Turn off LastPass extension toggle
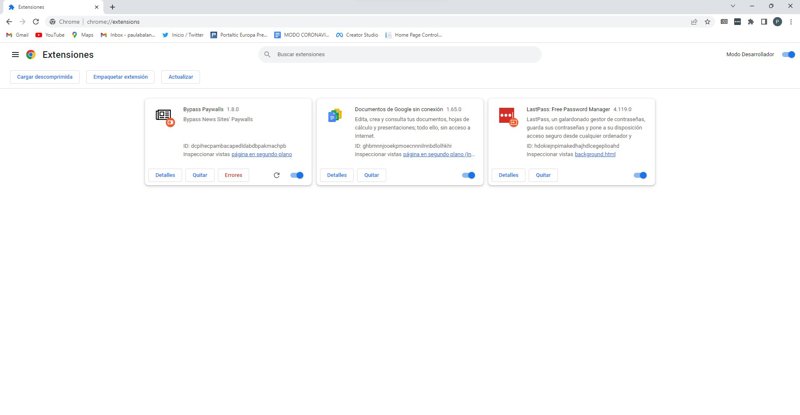Image resolution: width=800 pixels, height=415 pixels. 640,175
